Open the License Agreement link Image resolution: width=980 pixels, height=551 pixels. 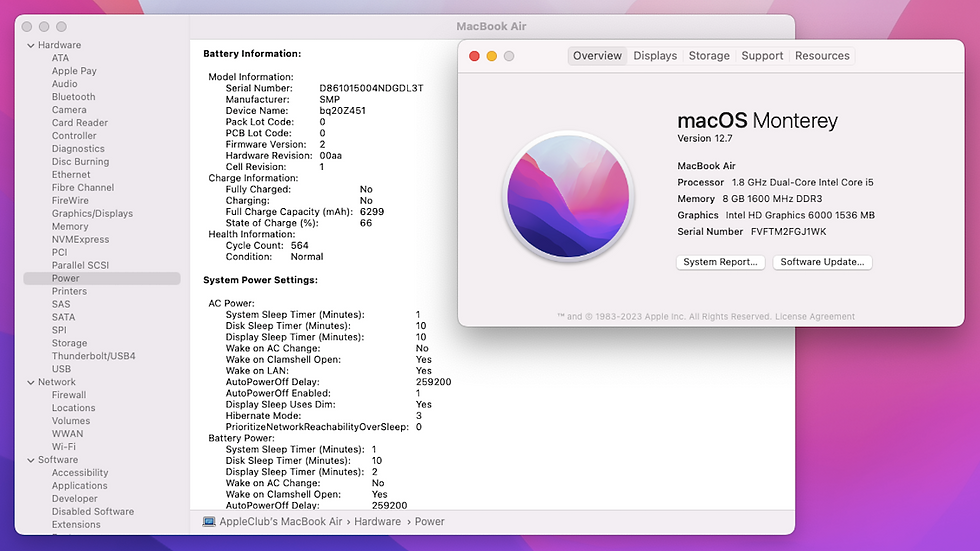click(814, 317)
